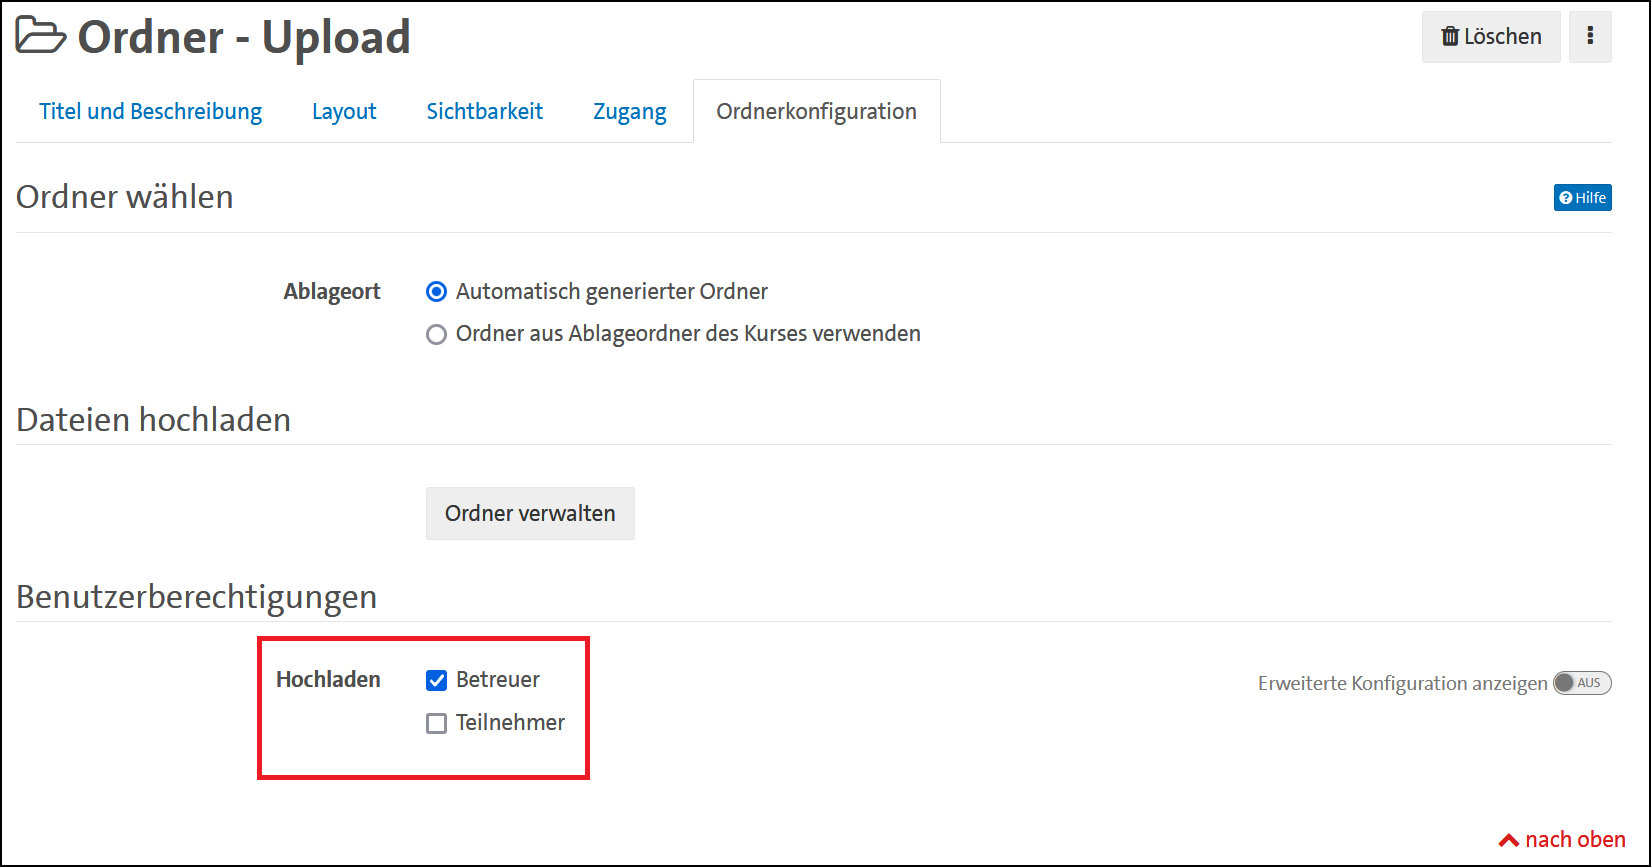Open the Layout tab
This screenshot has width=1651, height=867.
(344, 111)
